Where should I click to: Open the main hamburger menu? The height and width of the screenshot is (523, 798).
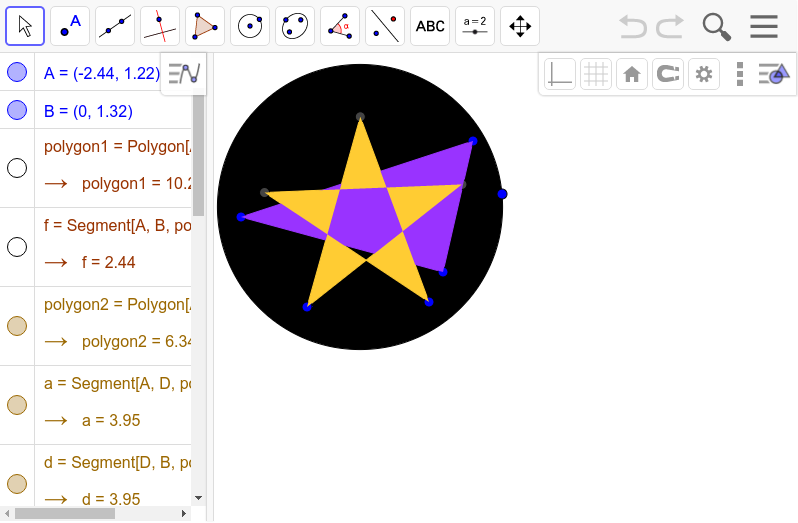[764, 26]
